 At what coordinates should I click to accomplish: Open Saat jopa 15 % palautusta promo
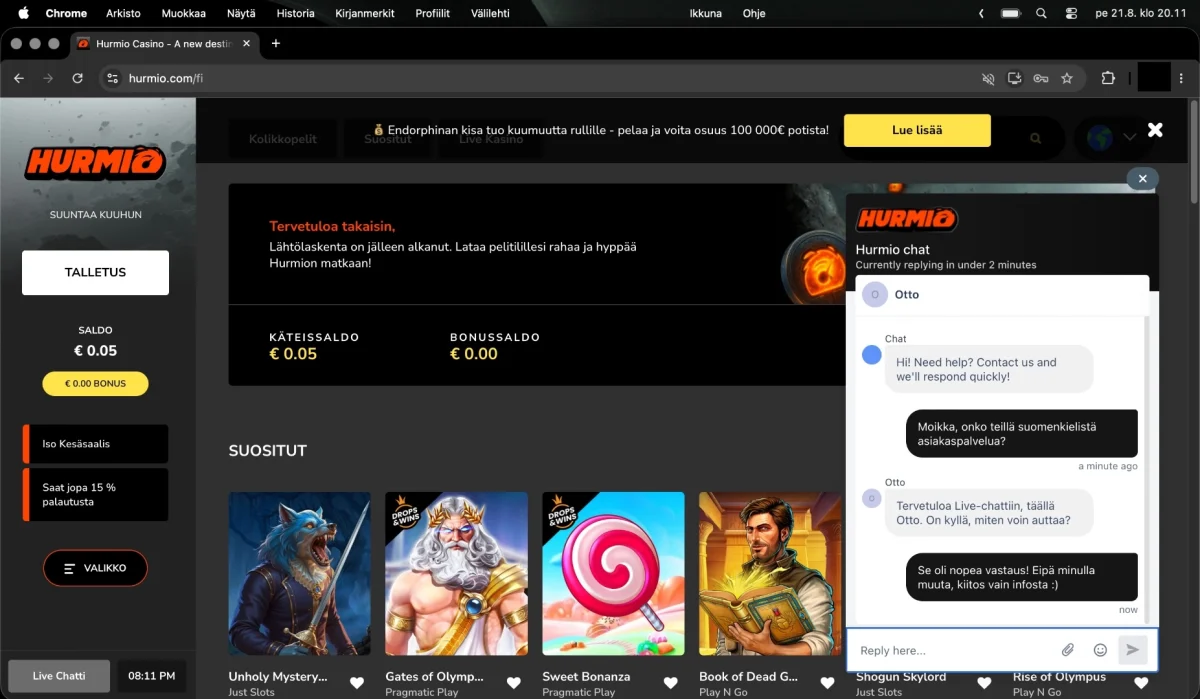[95, 494]
